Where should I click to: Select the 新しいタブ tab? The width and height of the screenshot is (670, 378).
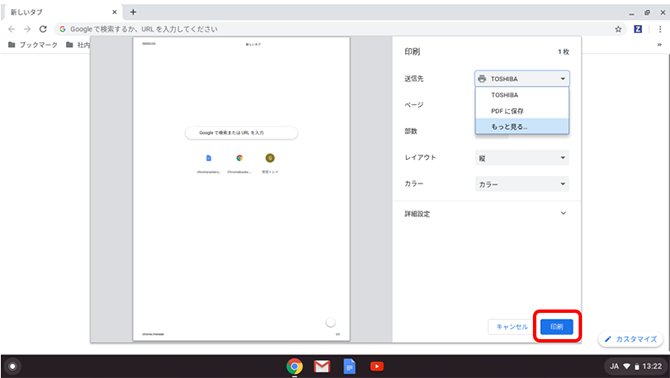[62, 12]
